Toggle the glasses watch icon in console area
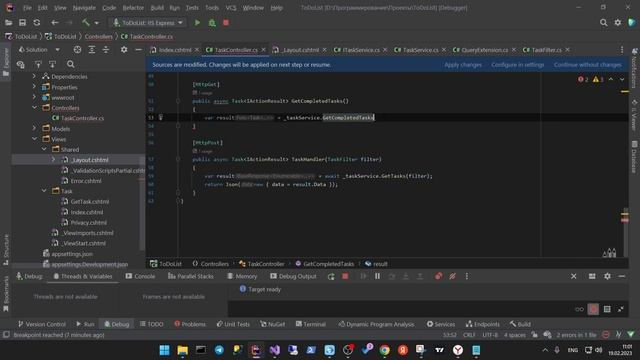The height and width of the screenshot is (360, 640). 579,309
